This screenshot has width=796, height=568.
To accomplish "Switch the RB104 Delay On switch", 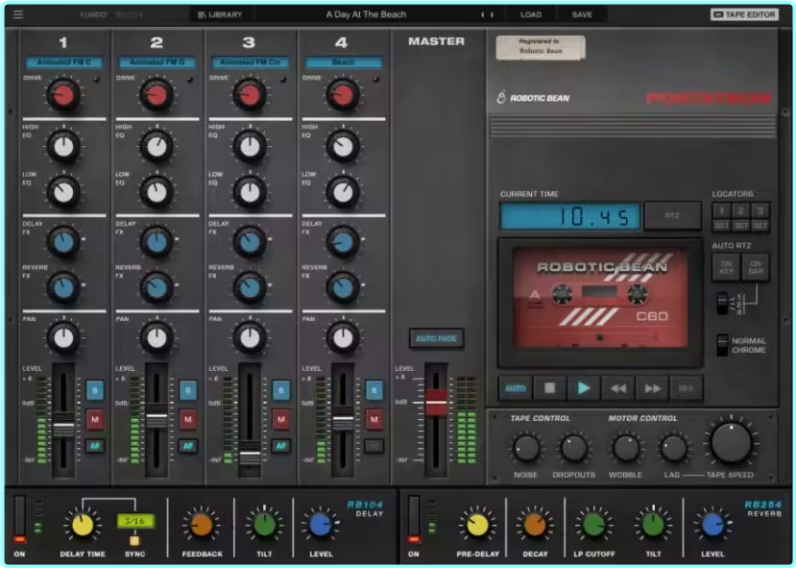I will point(19,519).
